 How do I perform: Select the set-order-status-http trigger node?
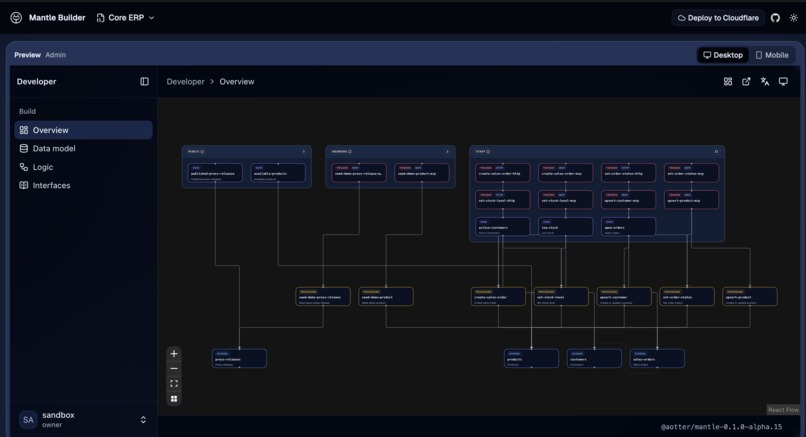tap(628, 173)
